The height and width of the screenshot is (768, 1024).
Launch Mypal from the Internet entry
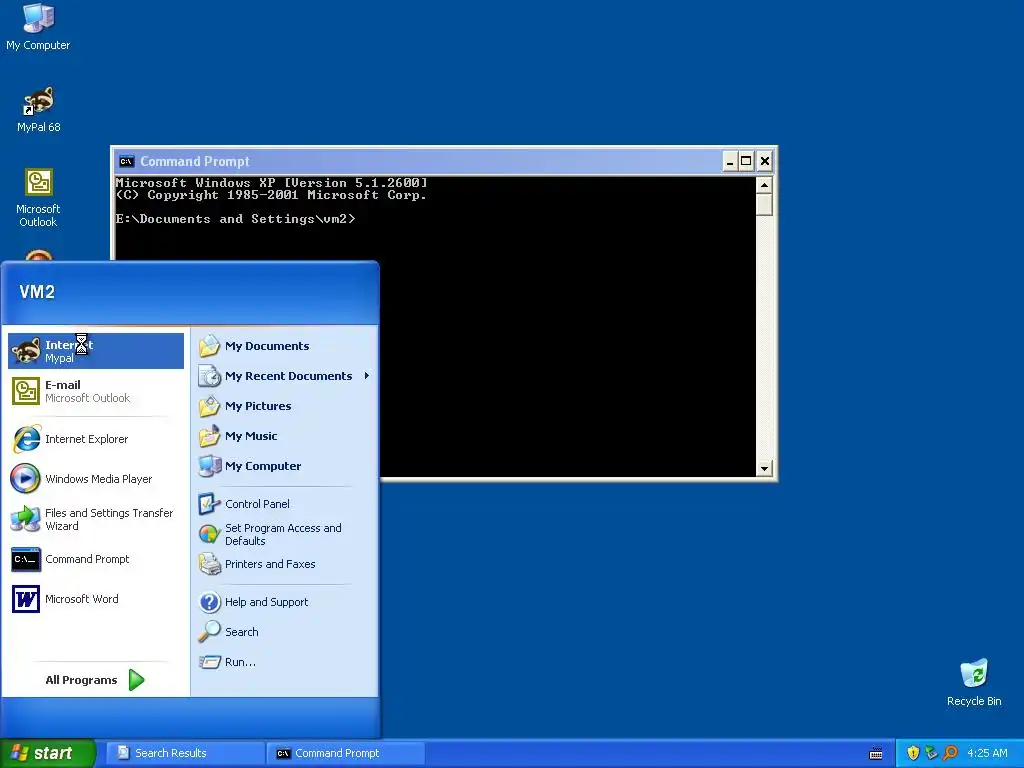(96, 351)
